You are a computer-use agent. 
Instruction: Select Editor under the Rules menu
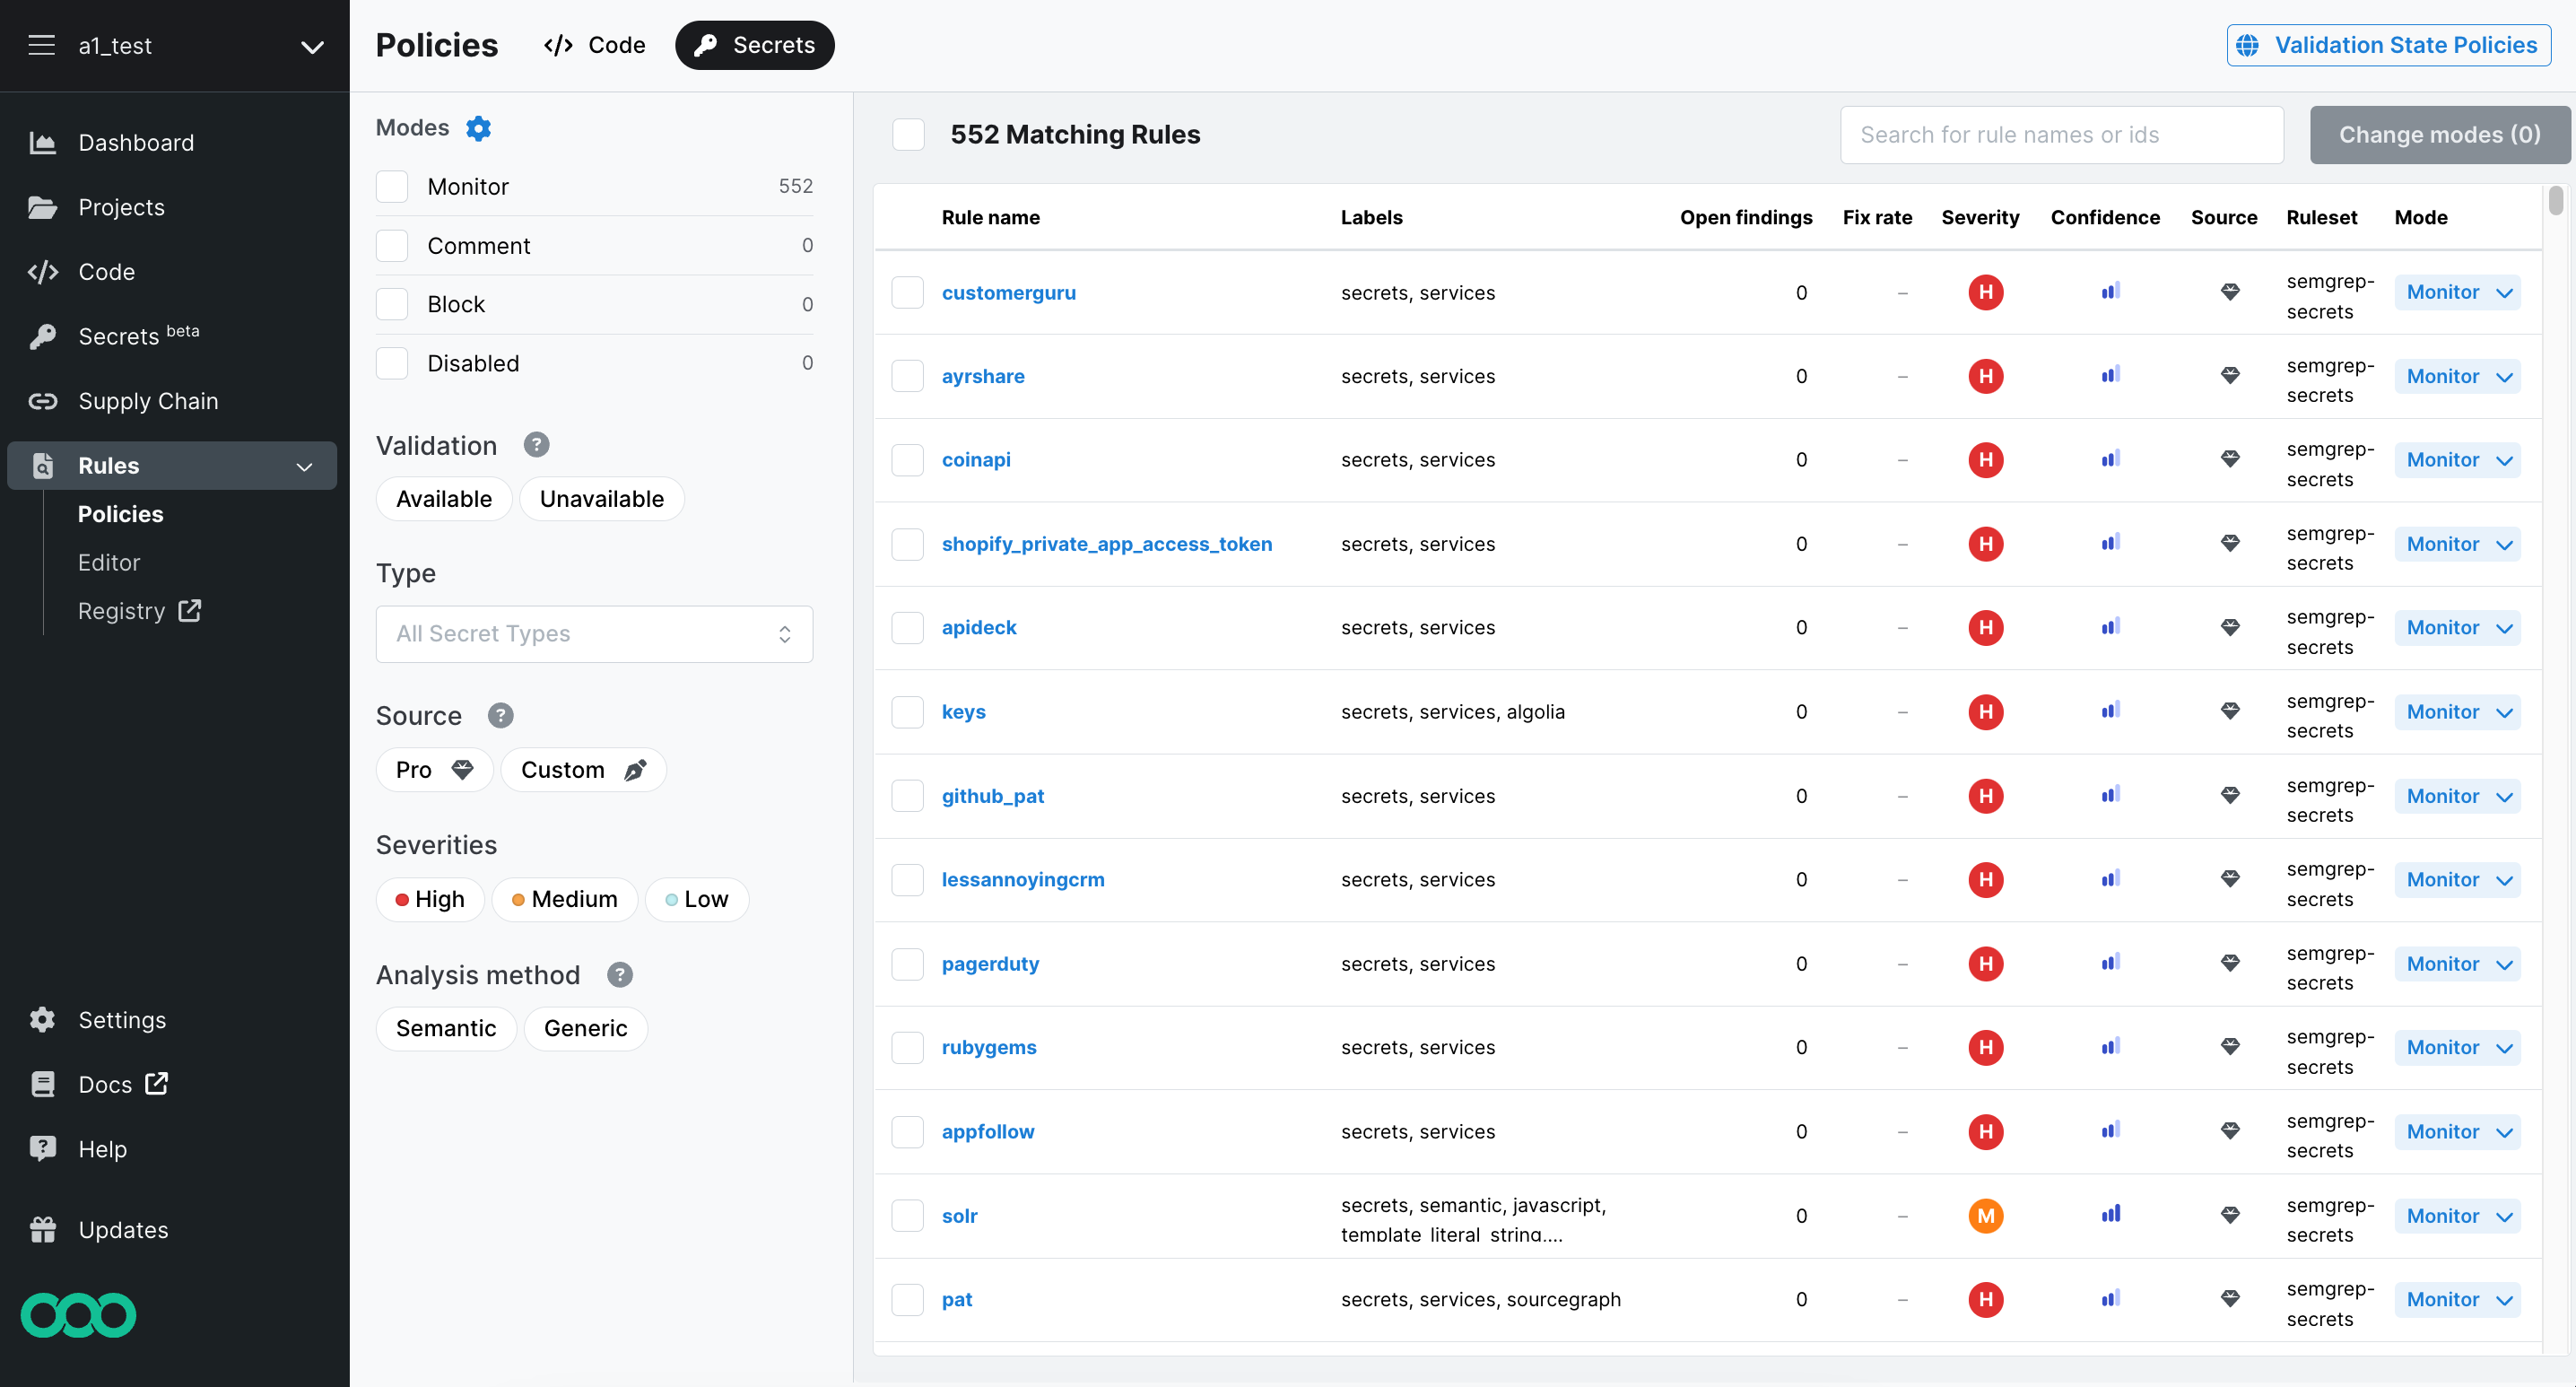click(x=109, y=562)
